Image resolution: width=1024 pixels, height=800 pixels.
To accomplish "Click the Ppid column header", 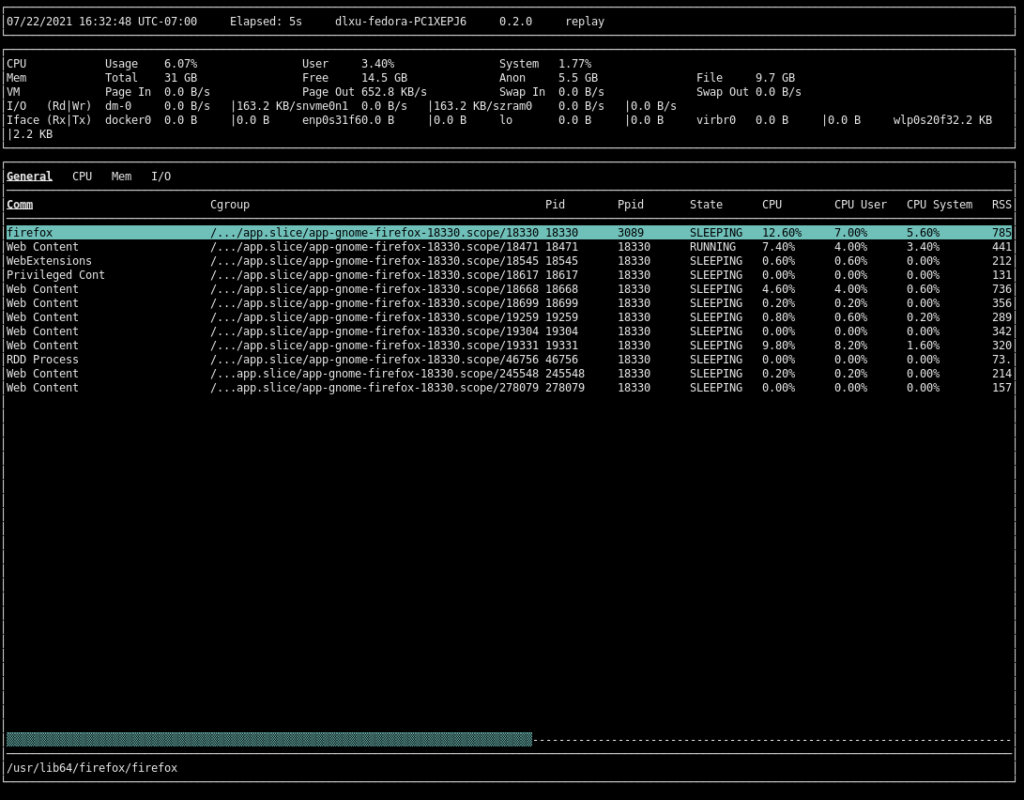I will (630, 204).
